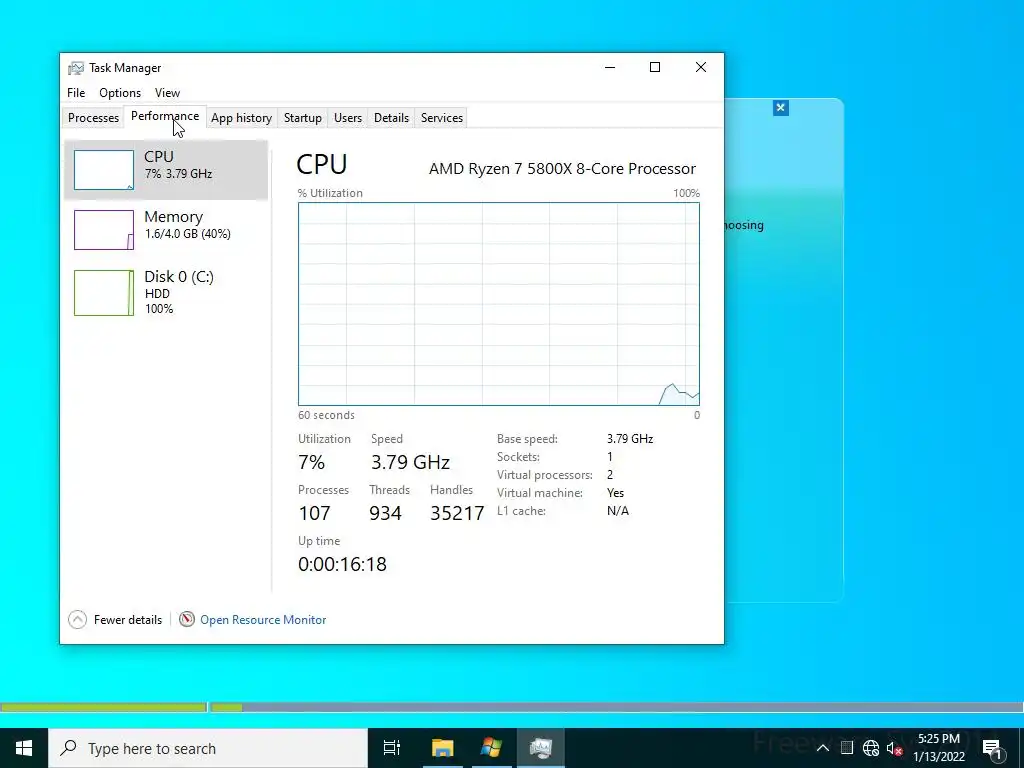Select Memory in the performance sidebar

[x=166, y=229]
